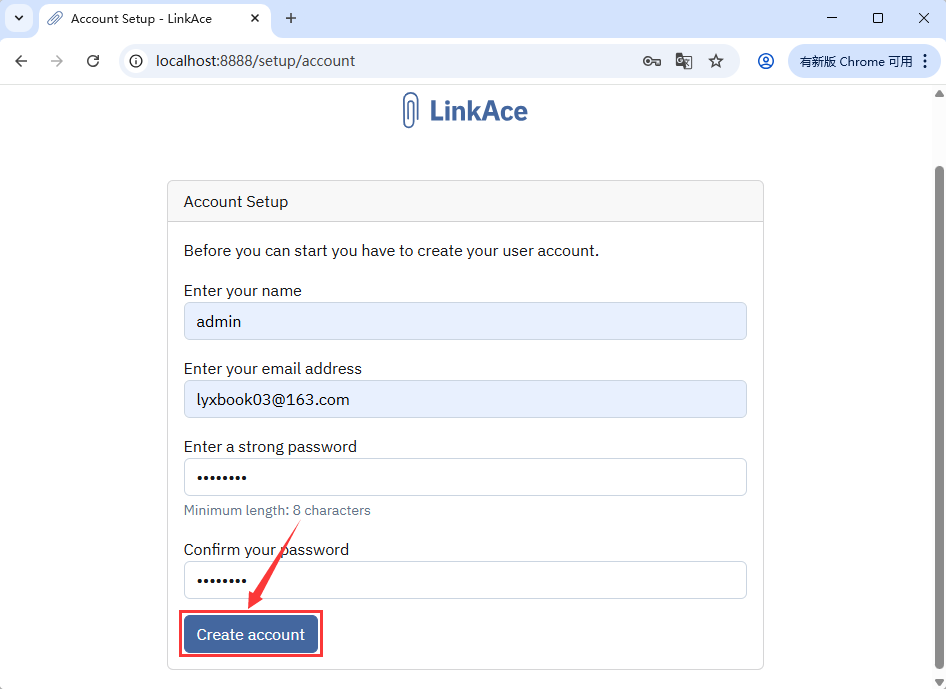Close the Account Setup tab
The height and width of the screenshot is (689, 946).
click(255, 18)
